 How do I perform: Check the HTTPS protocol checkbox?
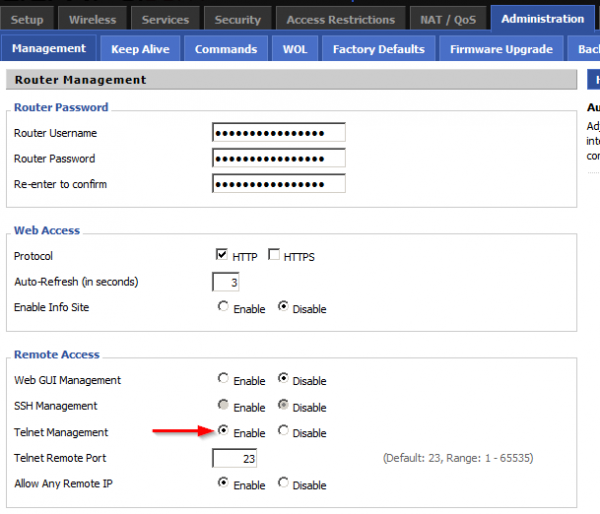coord(274,256)
